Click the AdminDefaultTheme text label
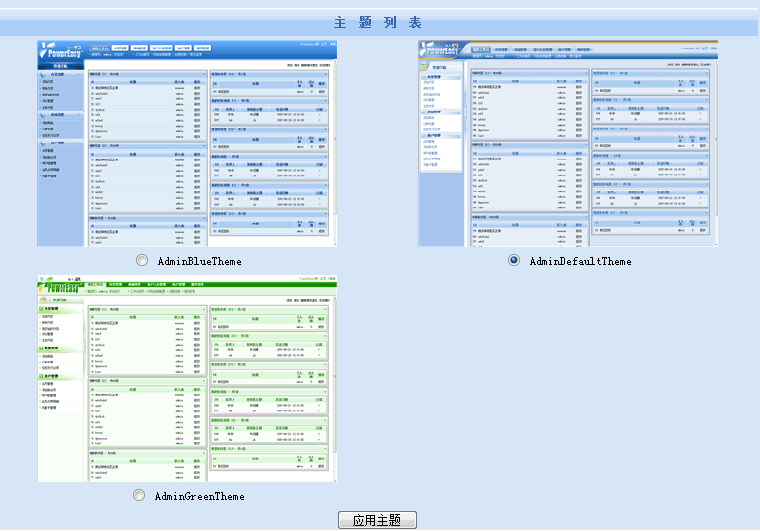760x531 pixels. (x=580, y=261)
